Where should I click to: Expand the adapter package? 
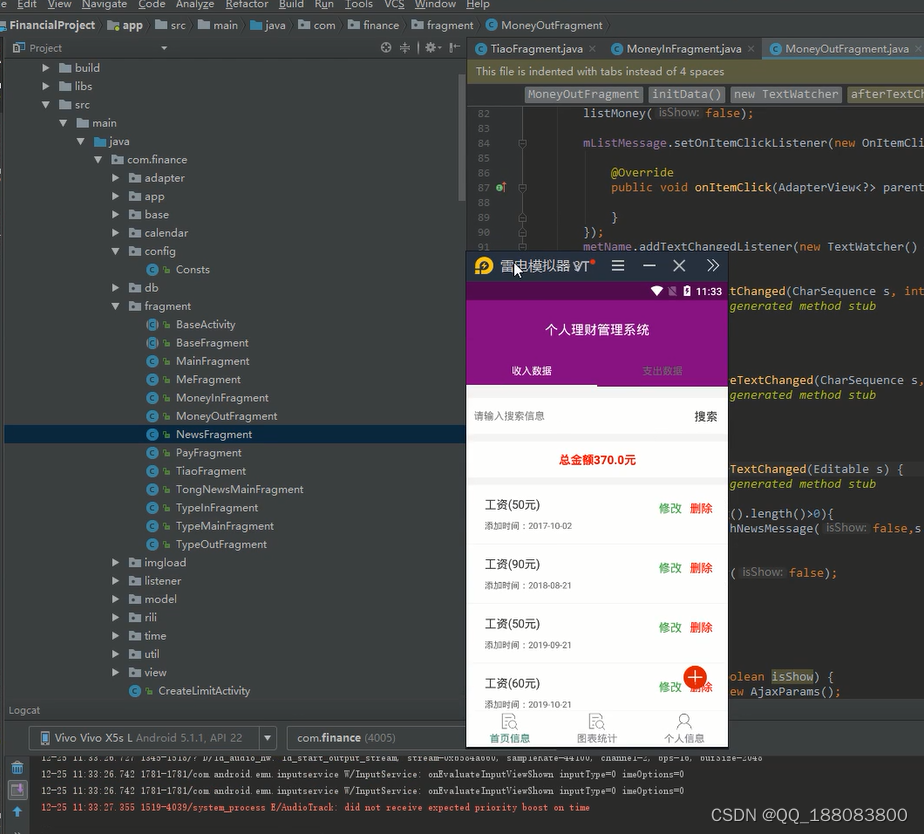click(x=116, y=178)
